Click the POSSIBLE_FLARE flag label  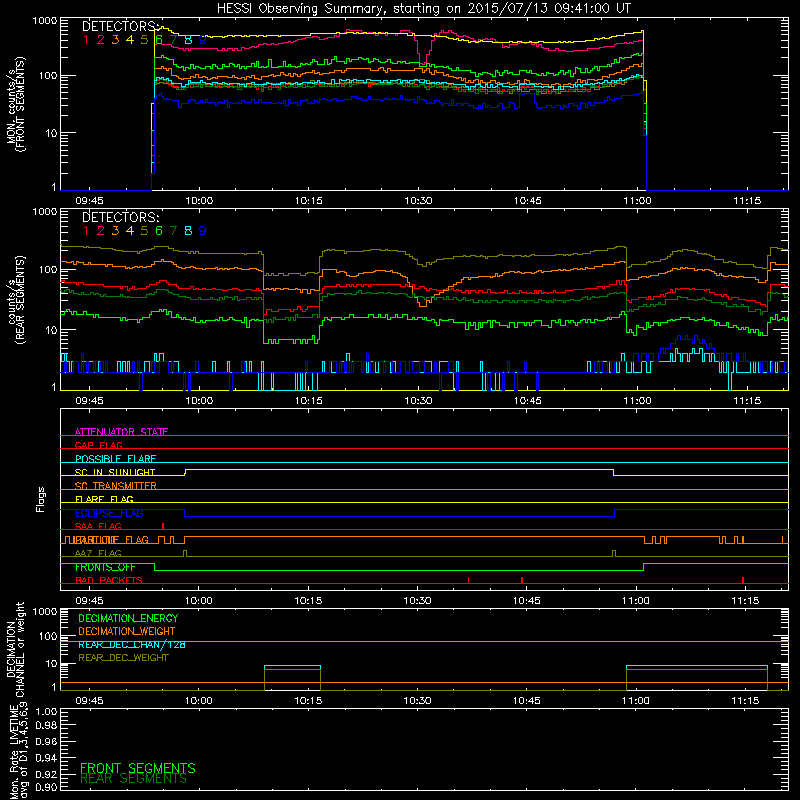115,459
